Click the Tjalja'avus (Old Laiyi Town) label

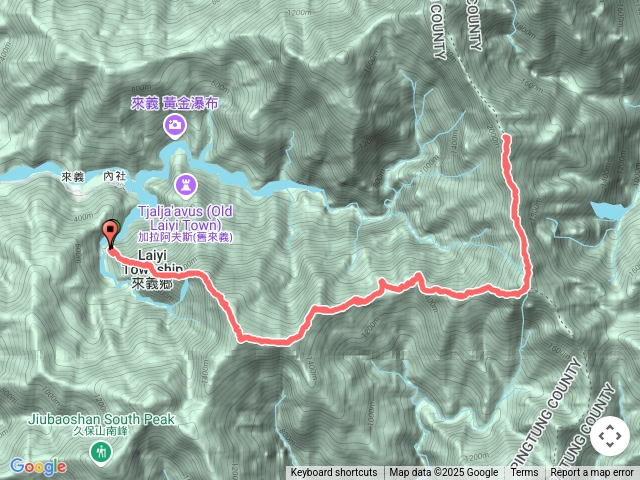click(186, 218)
